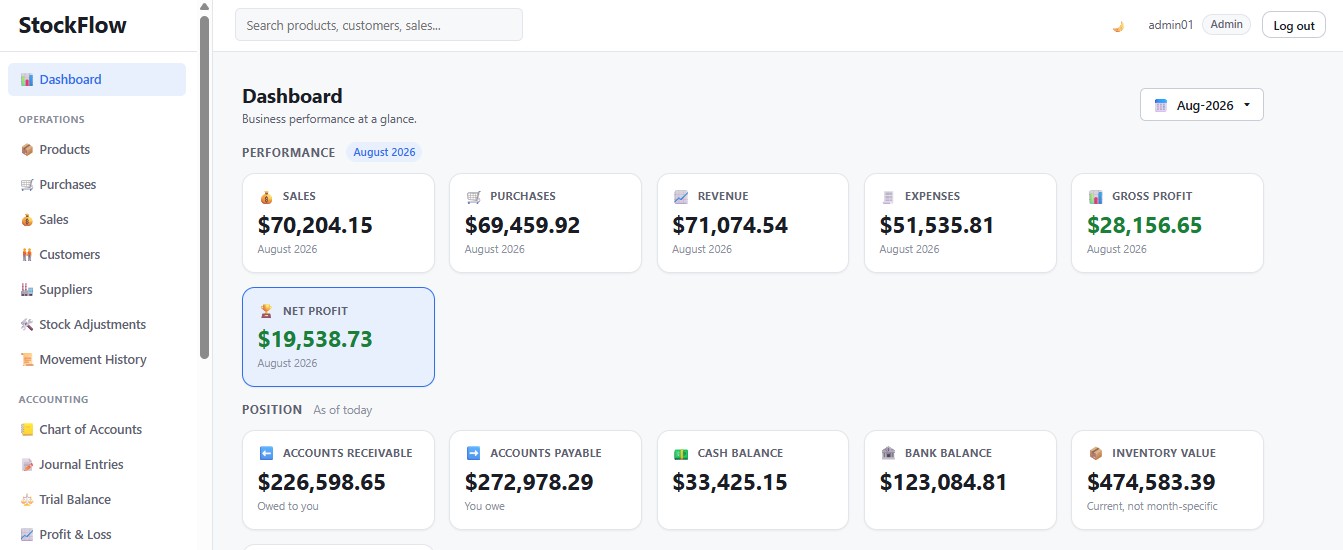The height and width of the screenshot is (550, 1343).
Task: Click the sidebar scroll up arrow
Action: (204, 6)
